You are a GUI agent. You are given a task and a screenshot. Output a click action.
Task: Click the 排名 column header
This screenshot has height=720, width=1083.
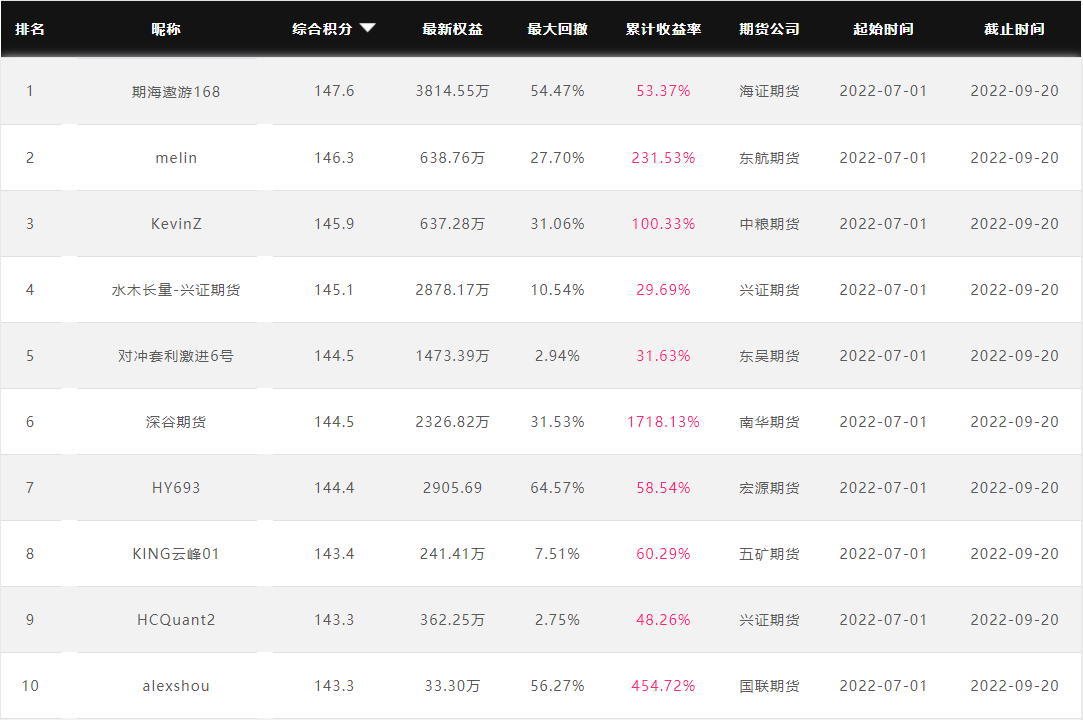pyautogui.click(x=30, y=29)
